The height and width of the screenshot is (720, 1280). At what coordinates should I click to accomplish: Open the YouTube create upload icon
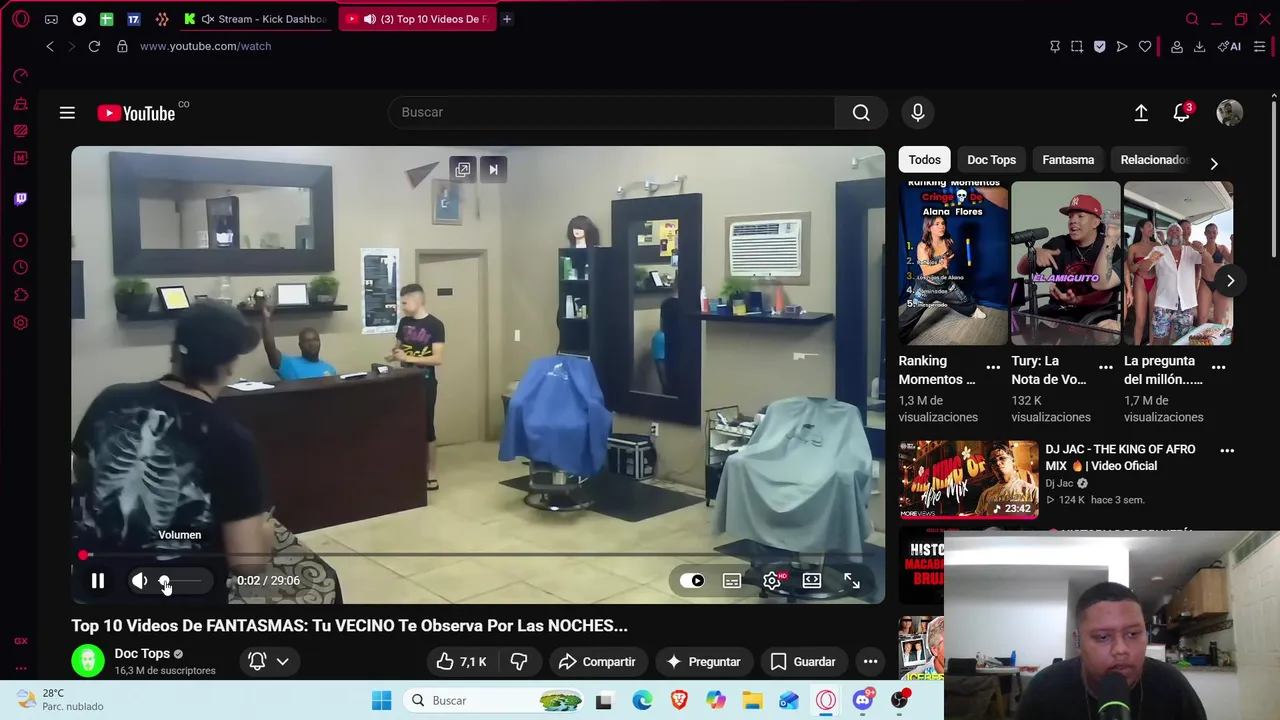[1141, 113]
